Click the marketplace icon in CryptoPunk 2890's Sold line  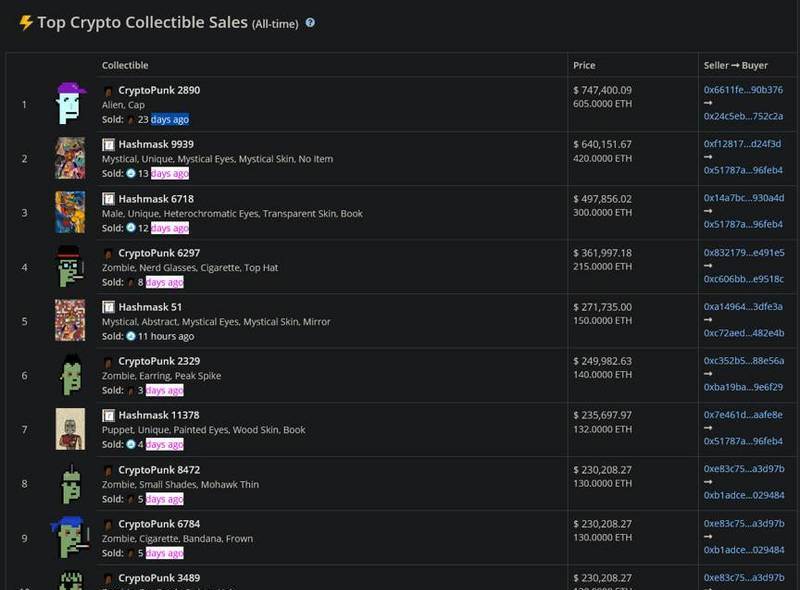(x=131, y=120)
